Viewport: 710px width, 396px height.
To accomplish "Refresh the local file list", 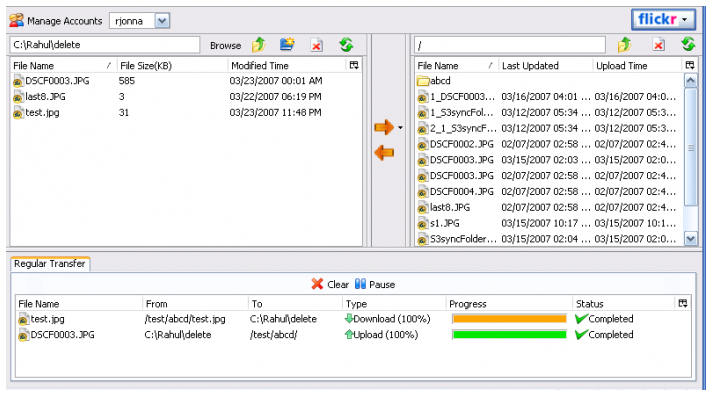I will [x=346, y=45].
